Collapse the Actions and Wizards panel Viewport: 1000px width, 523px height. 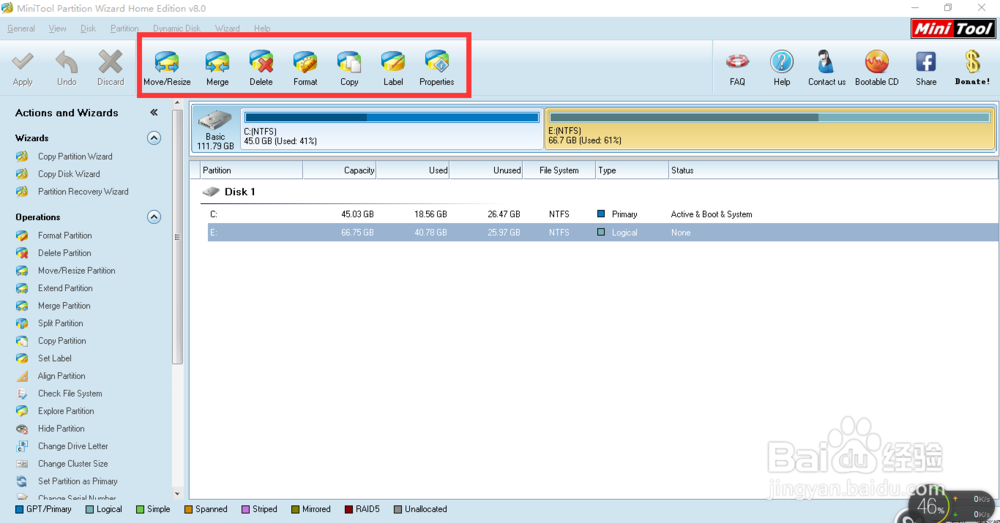pos(154,112)
